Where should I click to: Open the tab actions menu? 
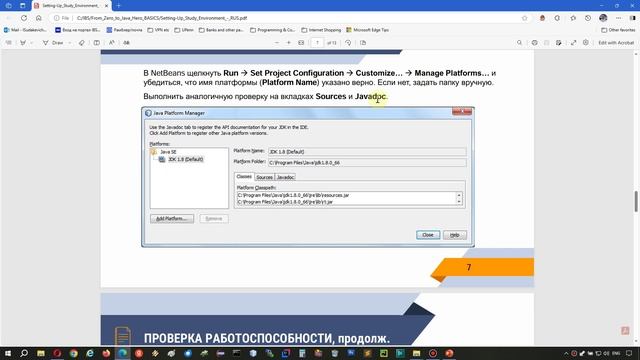tap(22, 6)
